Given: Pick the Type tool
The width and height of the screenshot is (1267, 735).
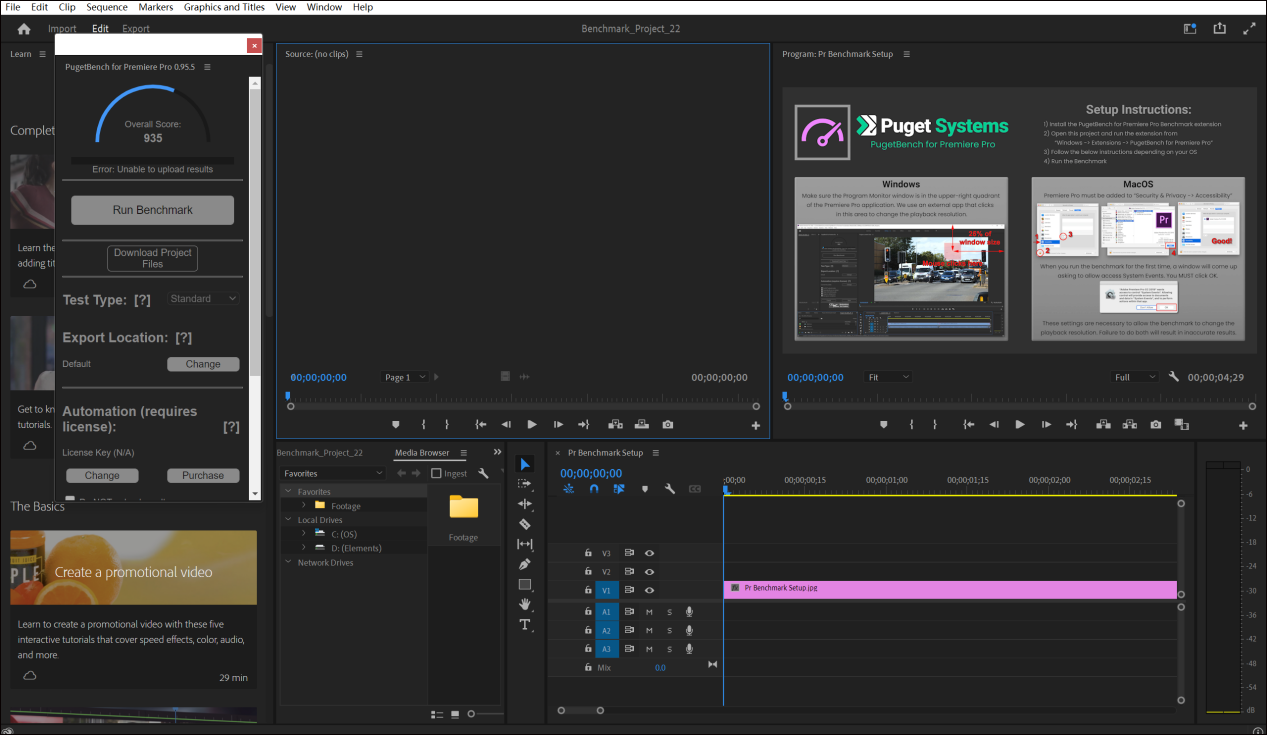Looking at the screenshot, I should pyautogui.click(x=525, y=624).
